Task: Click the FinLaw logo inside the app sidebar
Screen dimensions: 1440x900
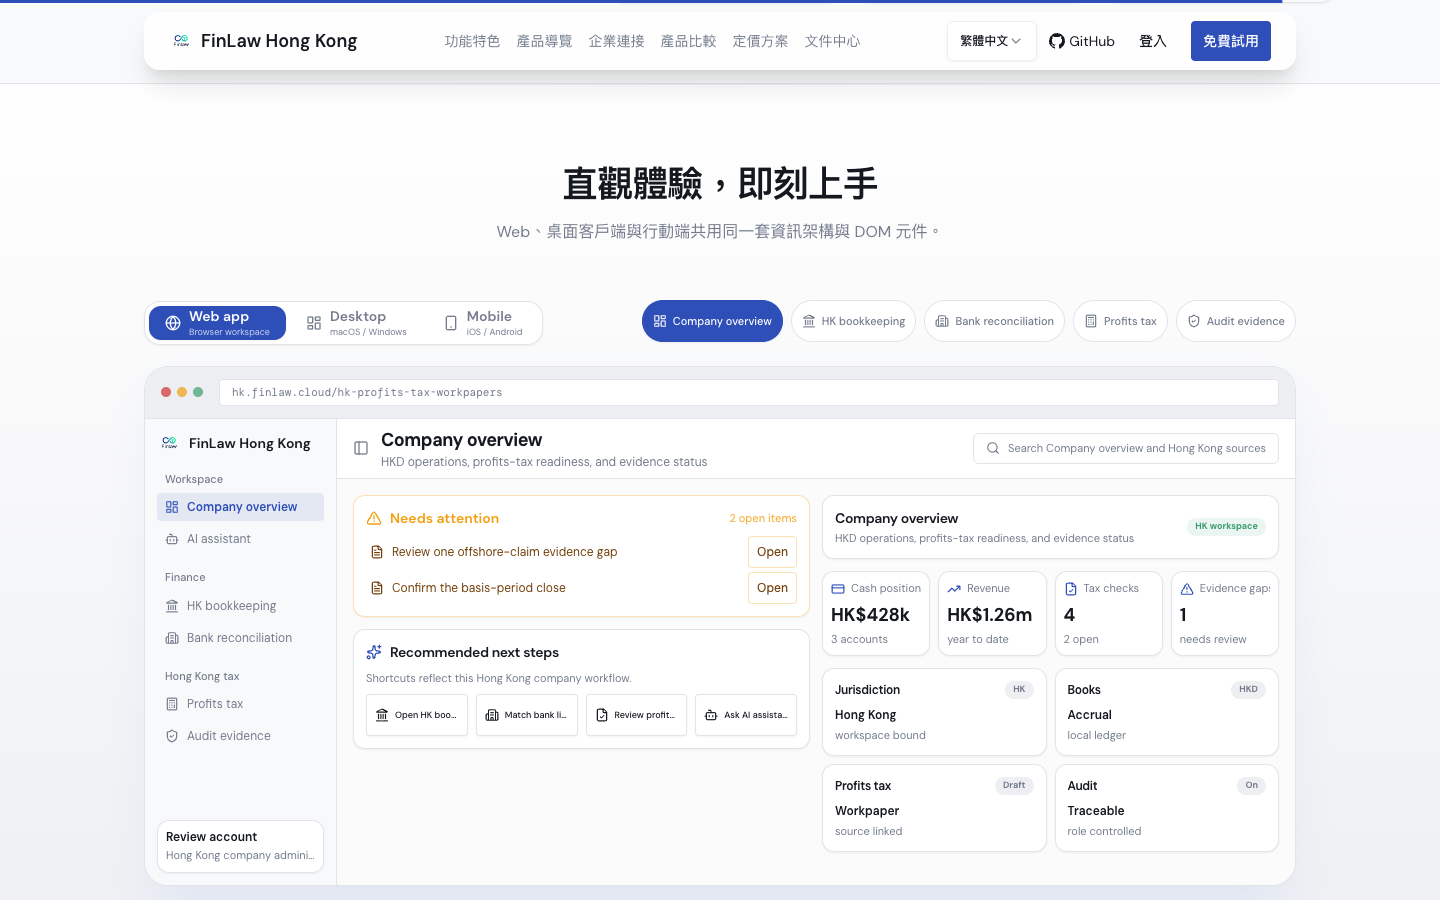Action: [x=169, y=443]
